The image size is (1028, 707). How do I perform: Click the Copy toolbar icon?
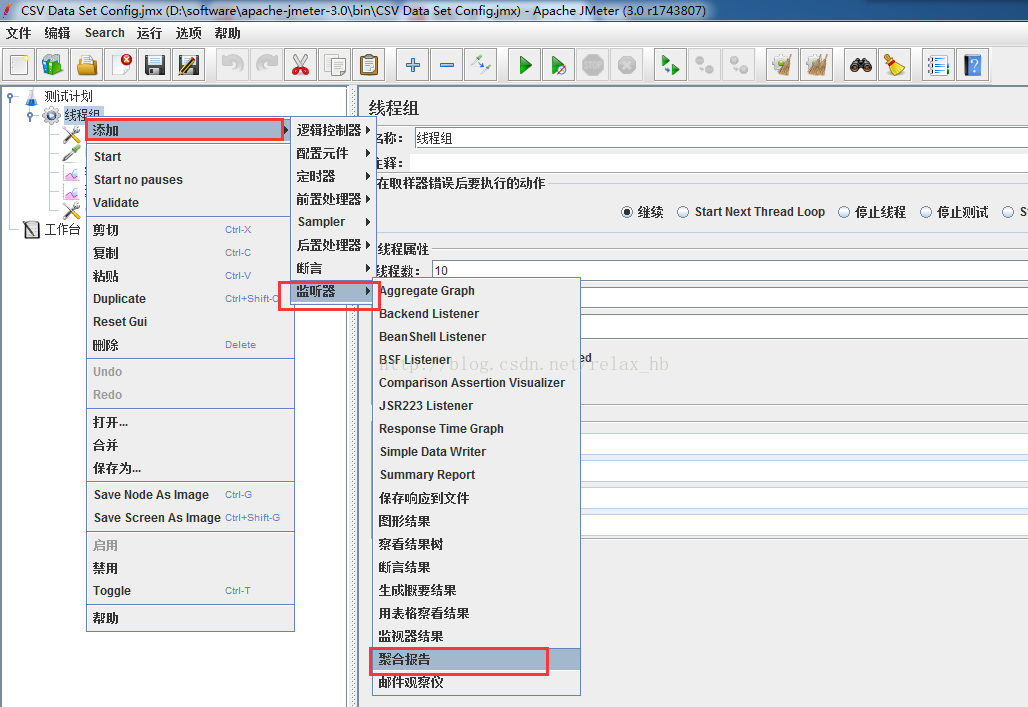(x=335, y=65)
